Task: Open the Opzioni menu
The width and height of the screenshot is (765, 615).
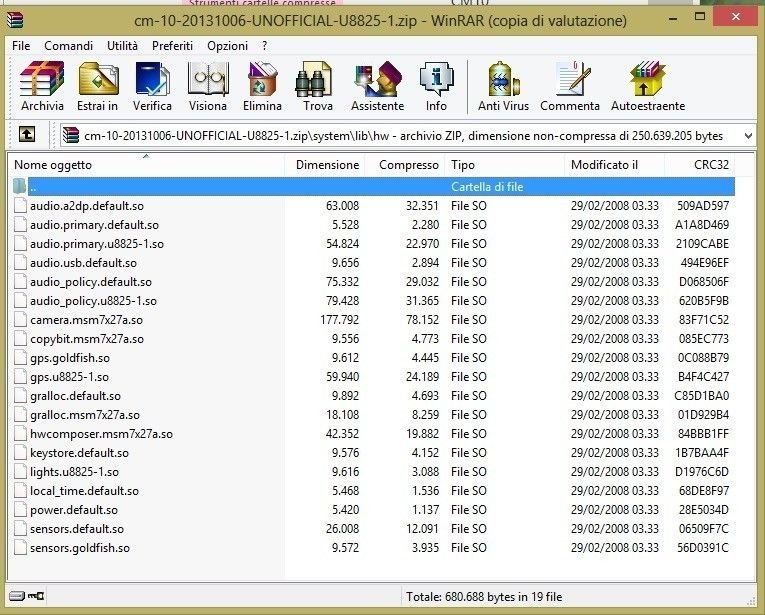Action: [x=227, y=46]
